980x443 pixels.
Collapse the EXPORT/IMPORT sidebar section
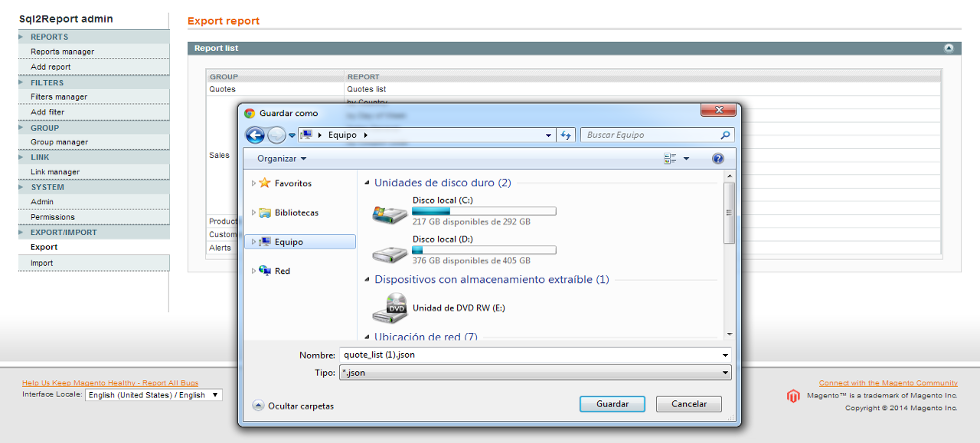(94, 232)
